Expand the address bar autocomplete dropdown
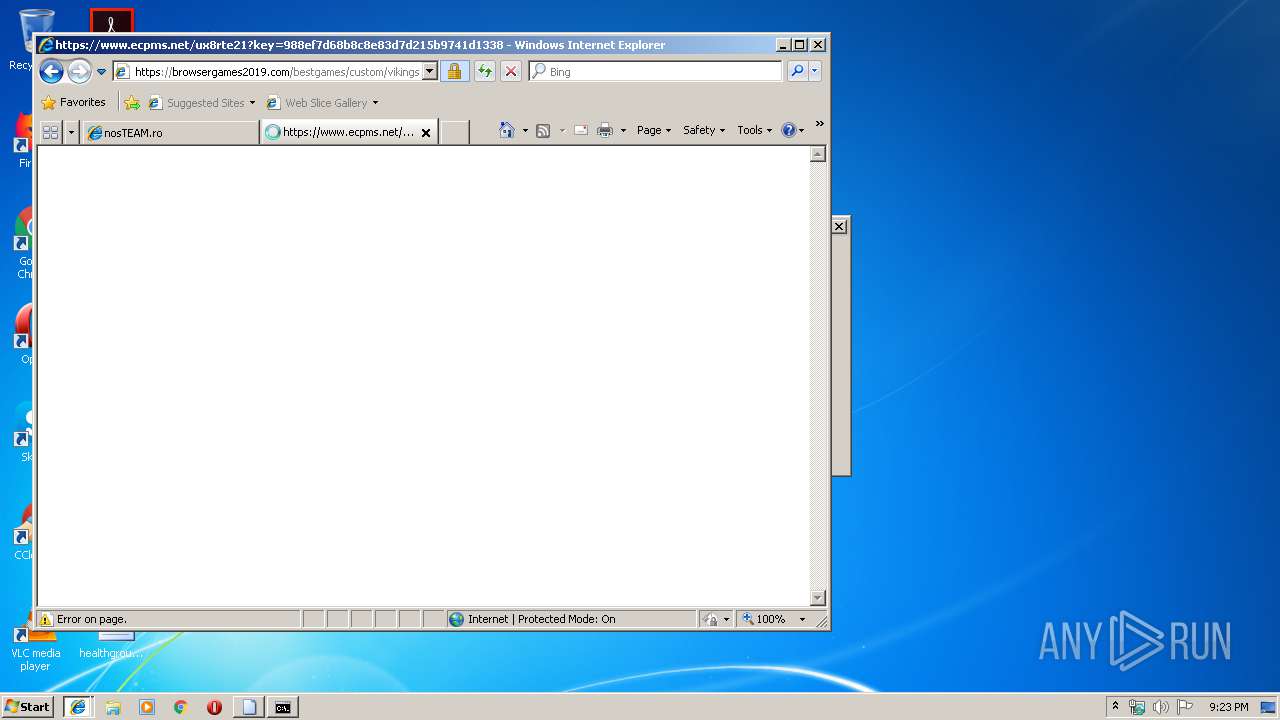 (430, 71)
